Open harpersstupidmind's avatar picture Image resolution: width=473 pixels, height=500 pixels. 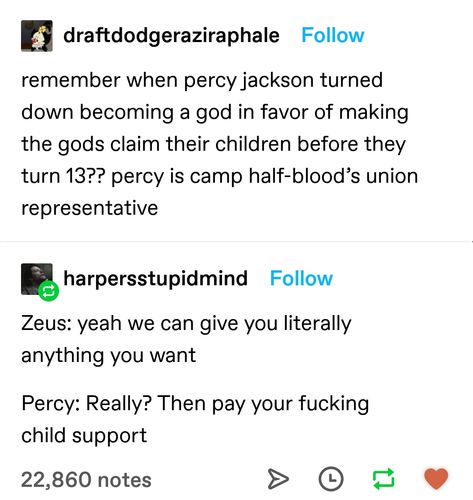[x=37, y=279]
